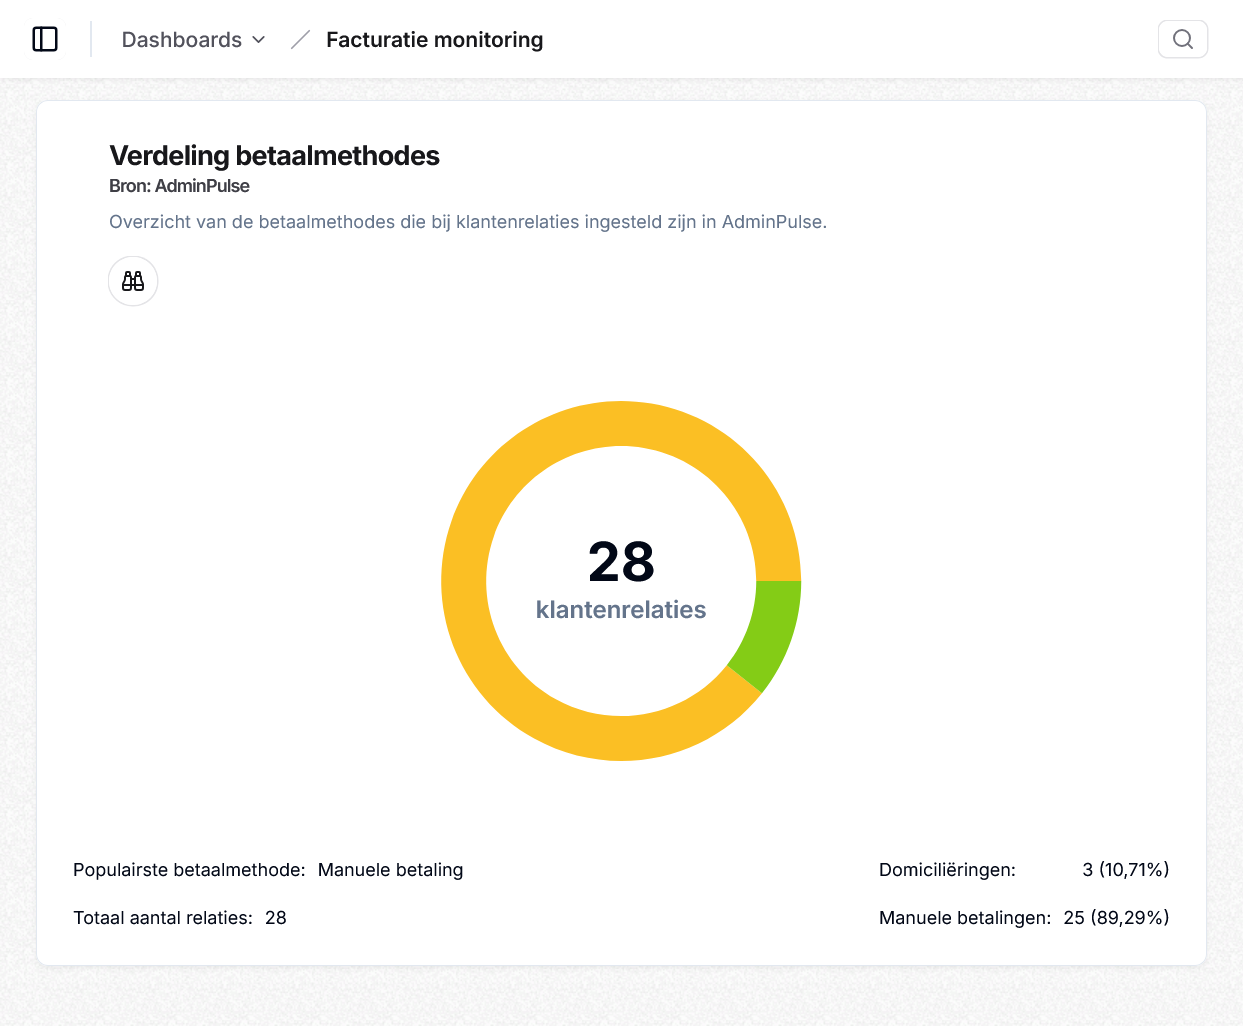Image resolution: width=1243 pixels, height=1026 pixels.
Task: Open search with the magnifier icon
Action: (x=1182, y=39)
